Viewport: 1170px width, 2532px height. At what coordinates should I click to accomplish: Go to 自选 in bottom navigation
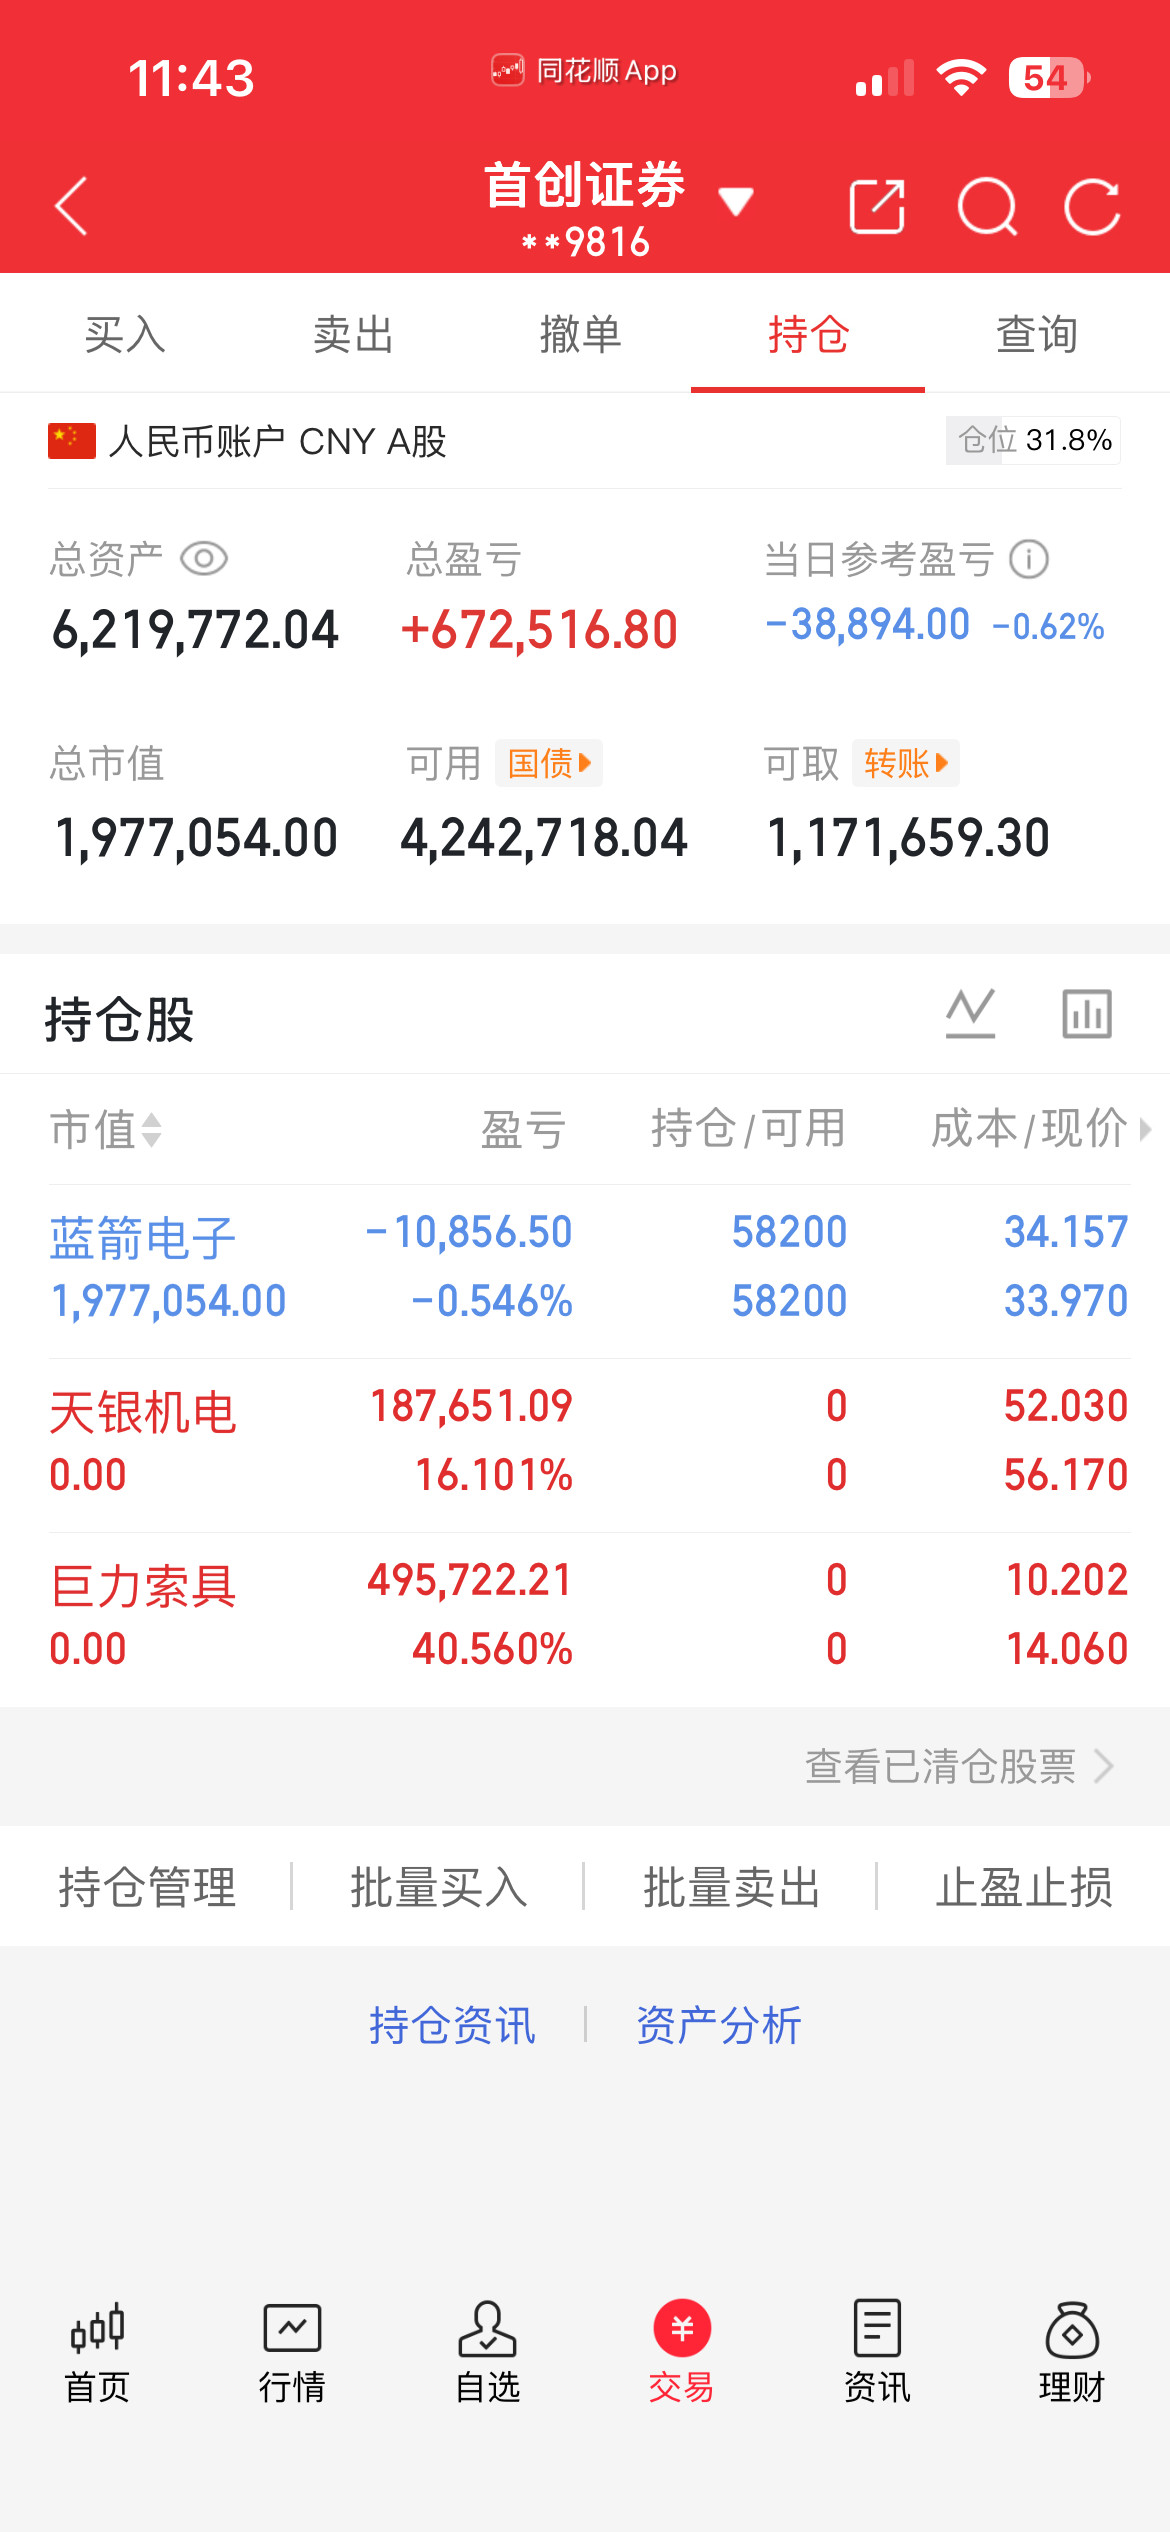(487, 2353)
